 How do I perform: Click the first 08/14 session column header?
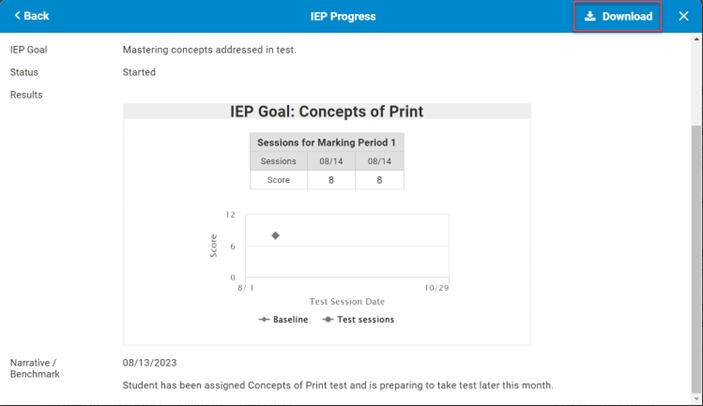[x=331, y=161]
